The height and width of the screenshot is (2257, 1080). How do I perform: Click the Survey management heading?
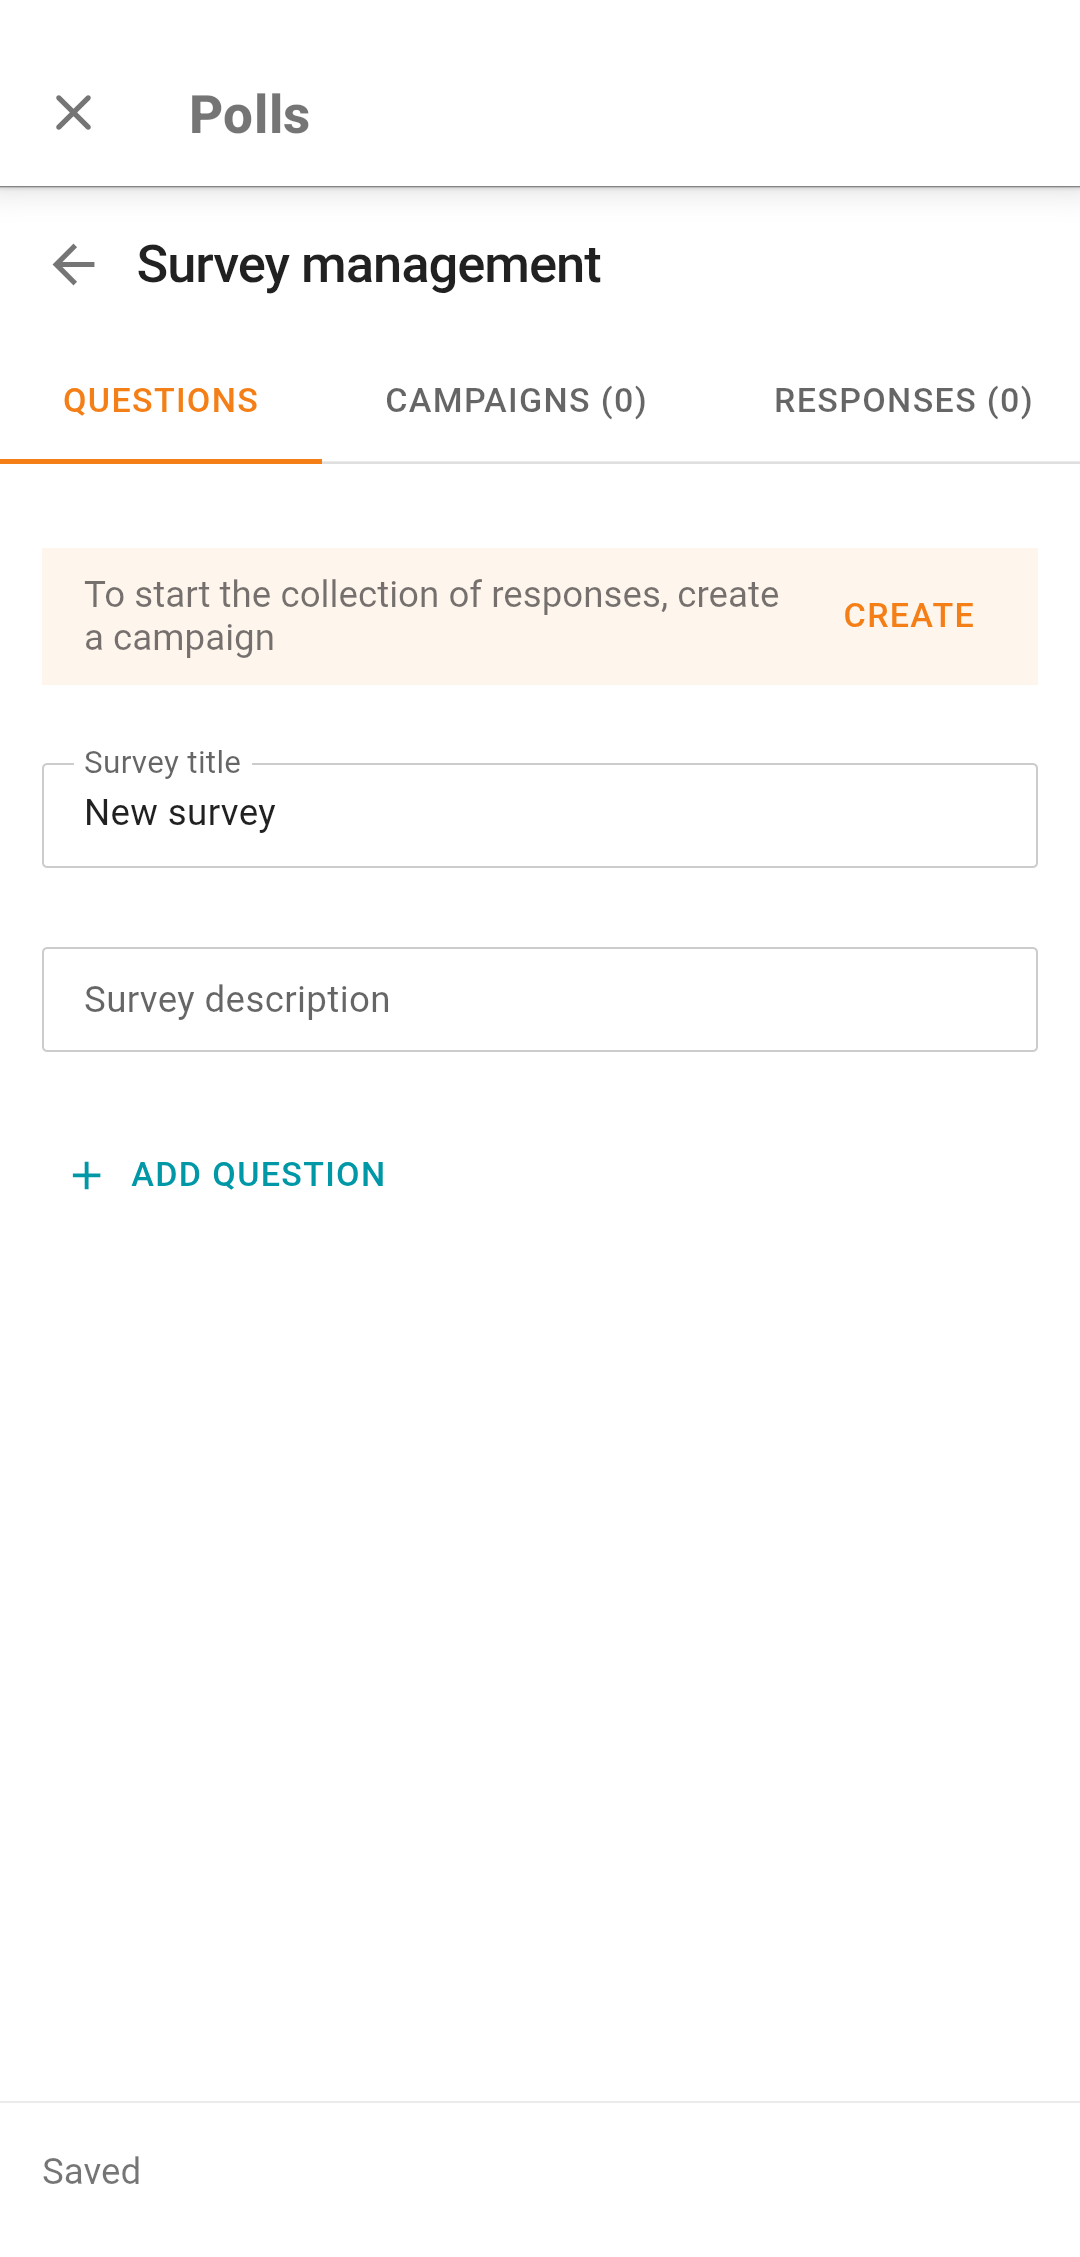click(369, 265)
